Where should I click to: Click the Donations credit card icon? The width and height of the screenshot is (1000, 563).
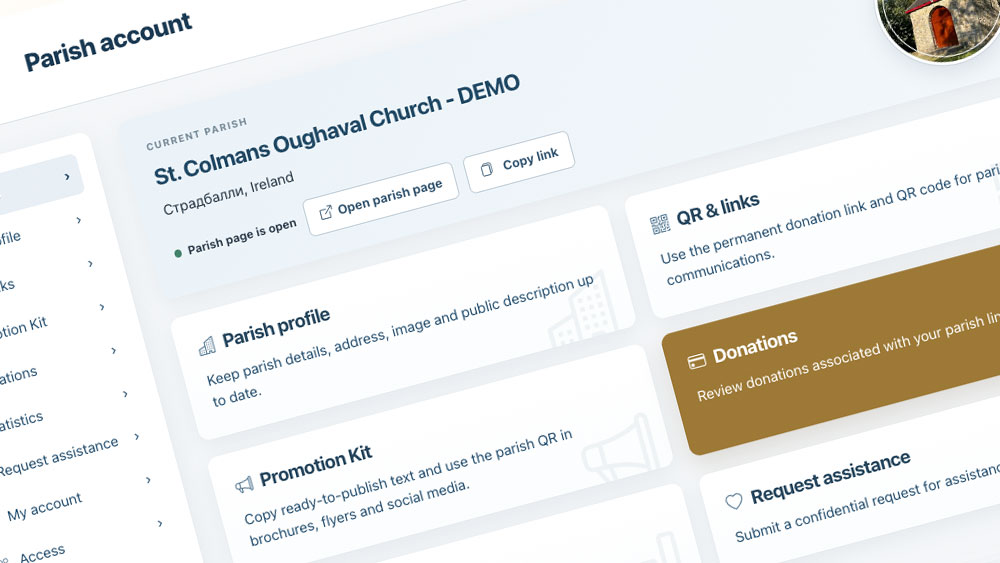pyautogui.click(x=696, y=361)
